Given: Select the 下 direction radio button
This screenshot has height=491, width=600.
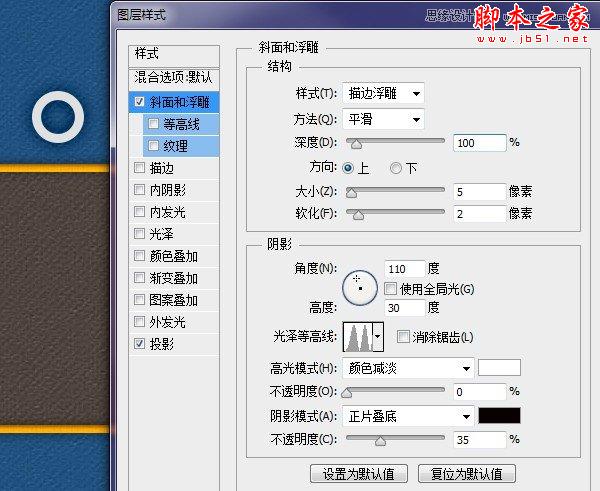Looking at the screenshot, I should 396,168.
